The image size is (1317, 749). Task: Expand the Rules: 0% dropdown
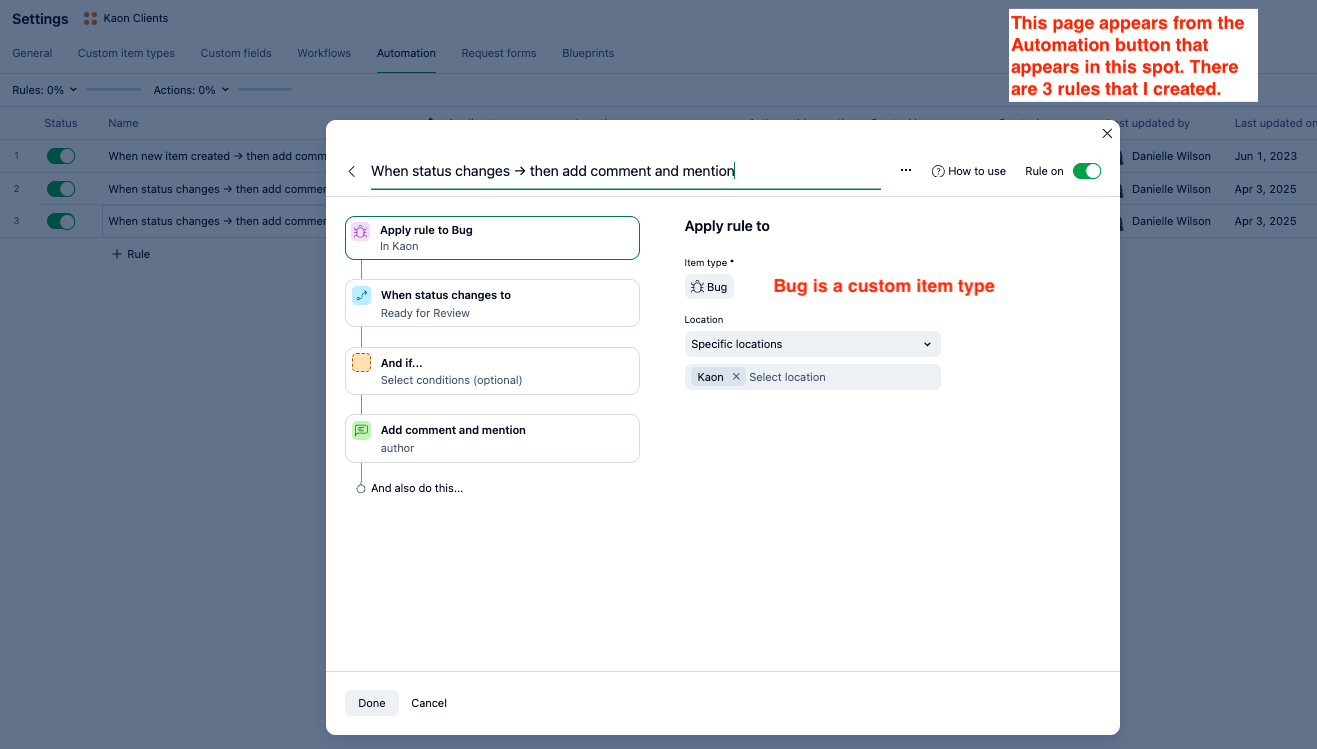point(44,90)
